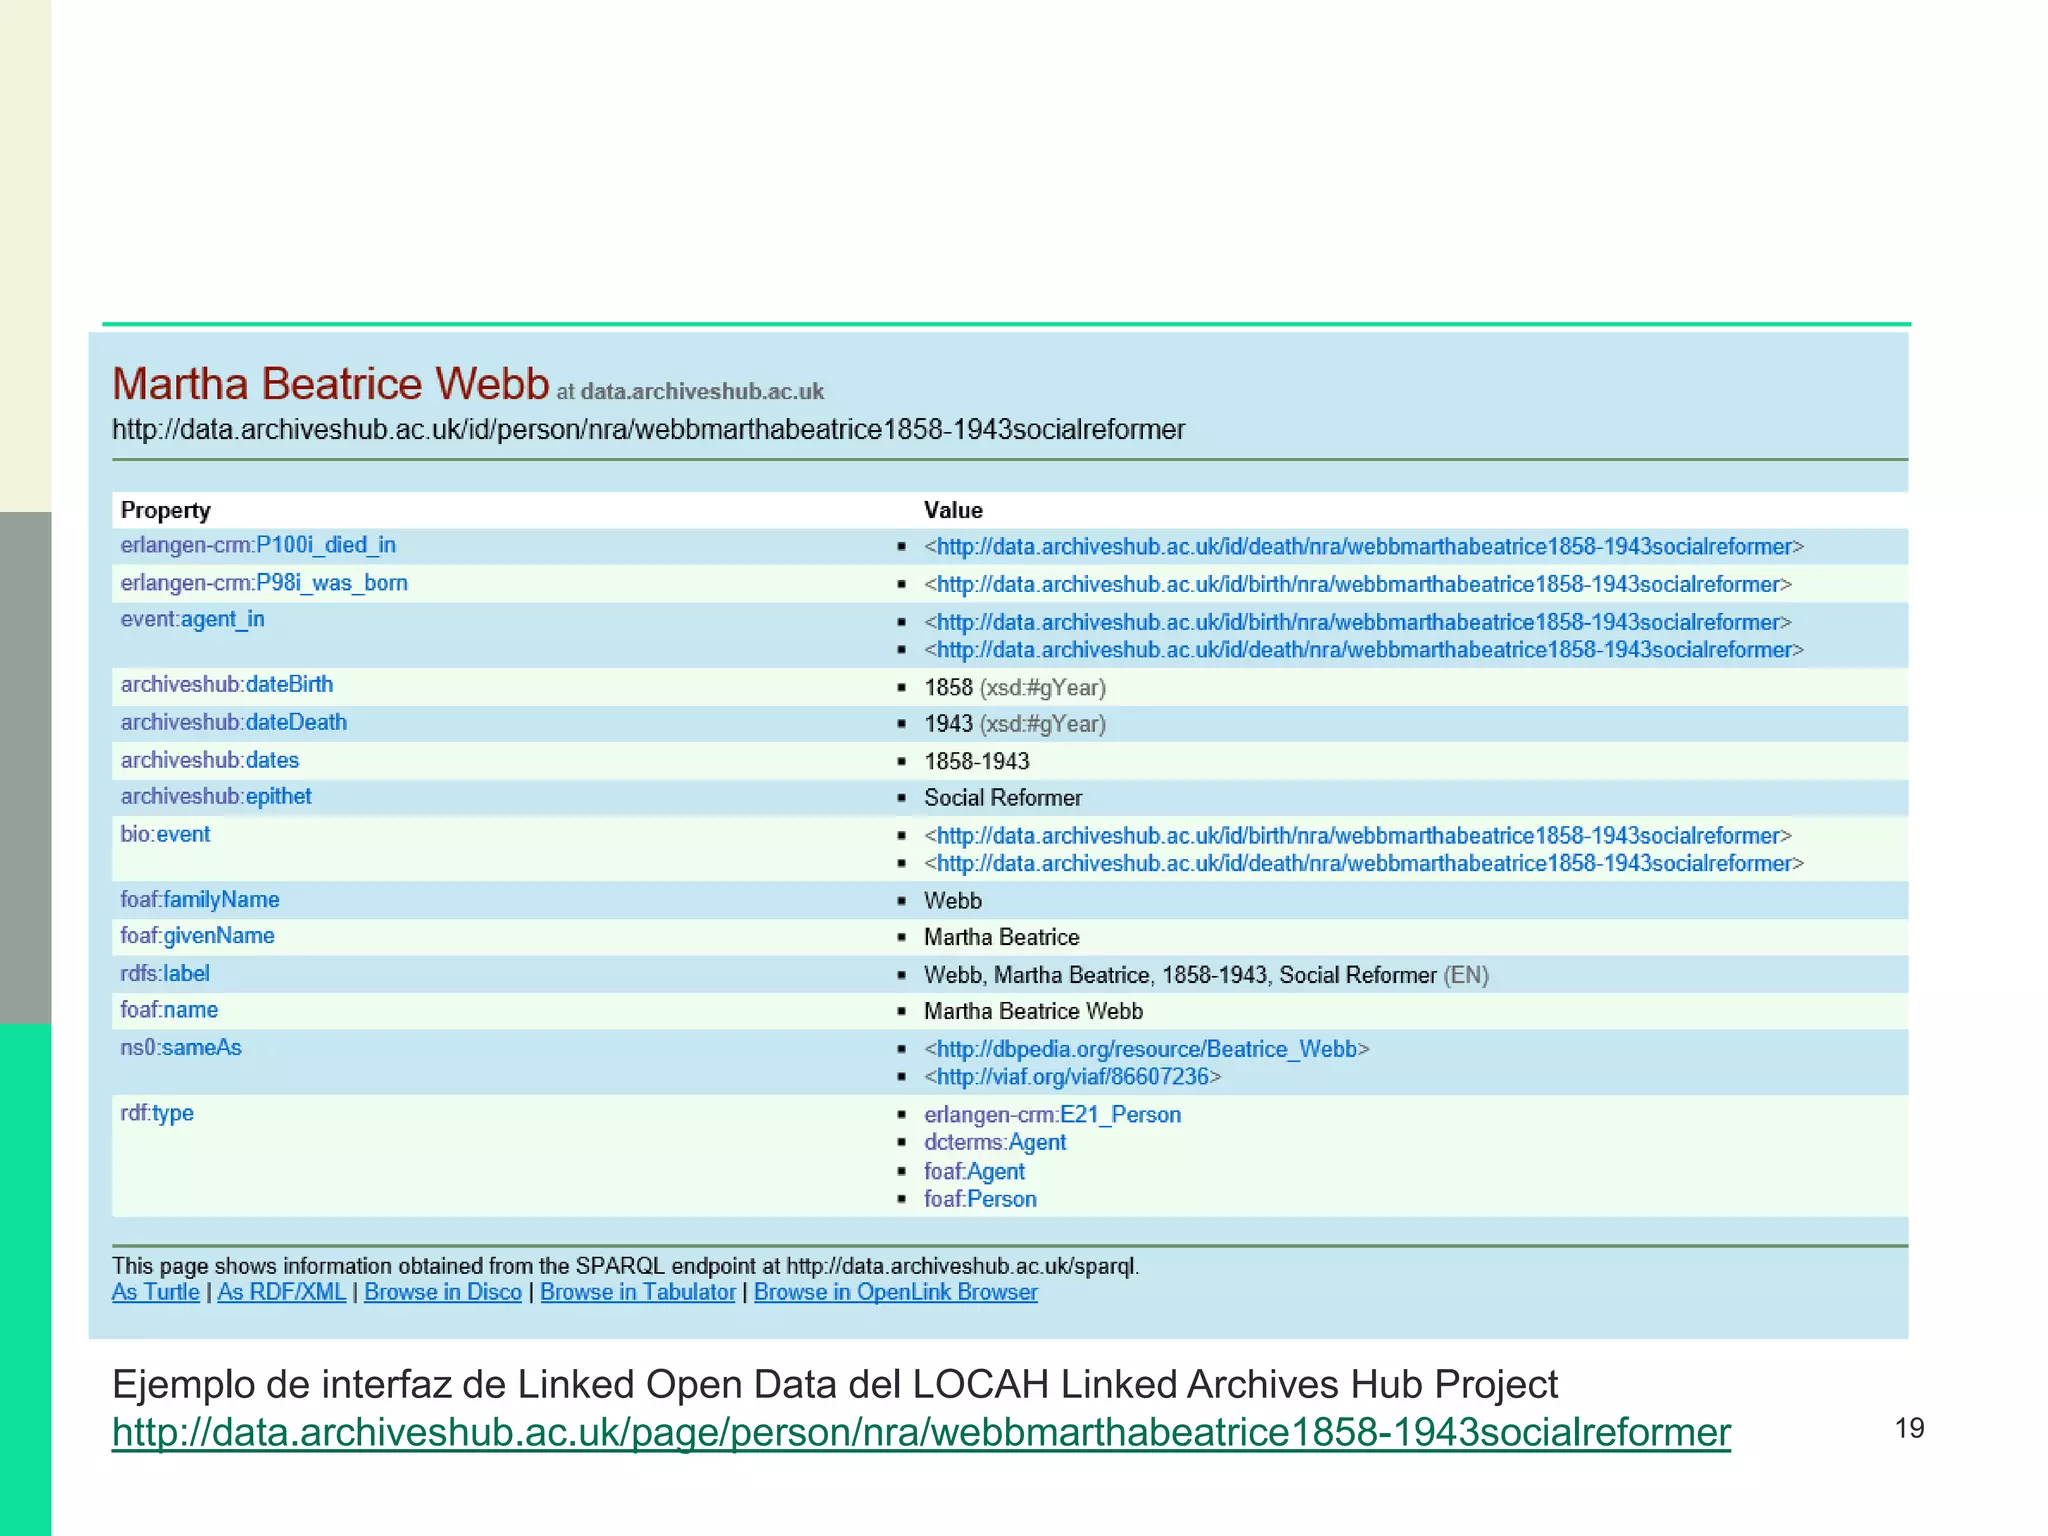2048x1536 pixels.
Task: Open the As RDF/XML link
Action: 282,1292
